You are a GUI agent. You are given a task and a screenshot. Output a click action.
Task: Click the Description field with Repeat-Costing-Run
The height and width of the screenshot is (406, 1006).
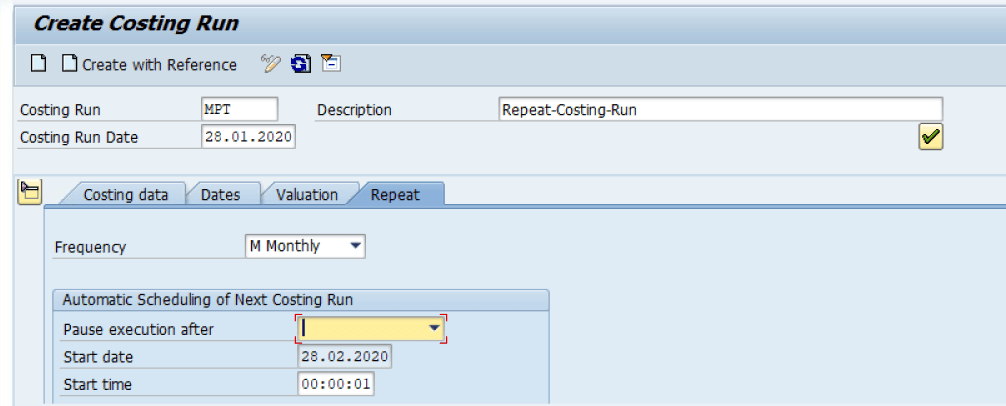(x=719, y=110)
